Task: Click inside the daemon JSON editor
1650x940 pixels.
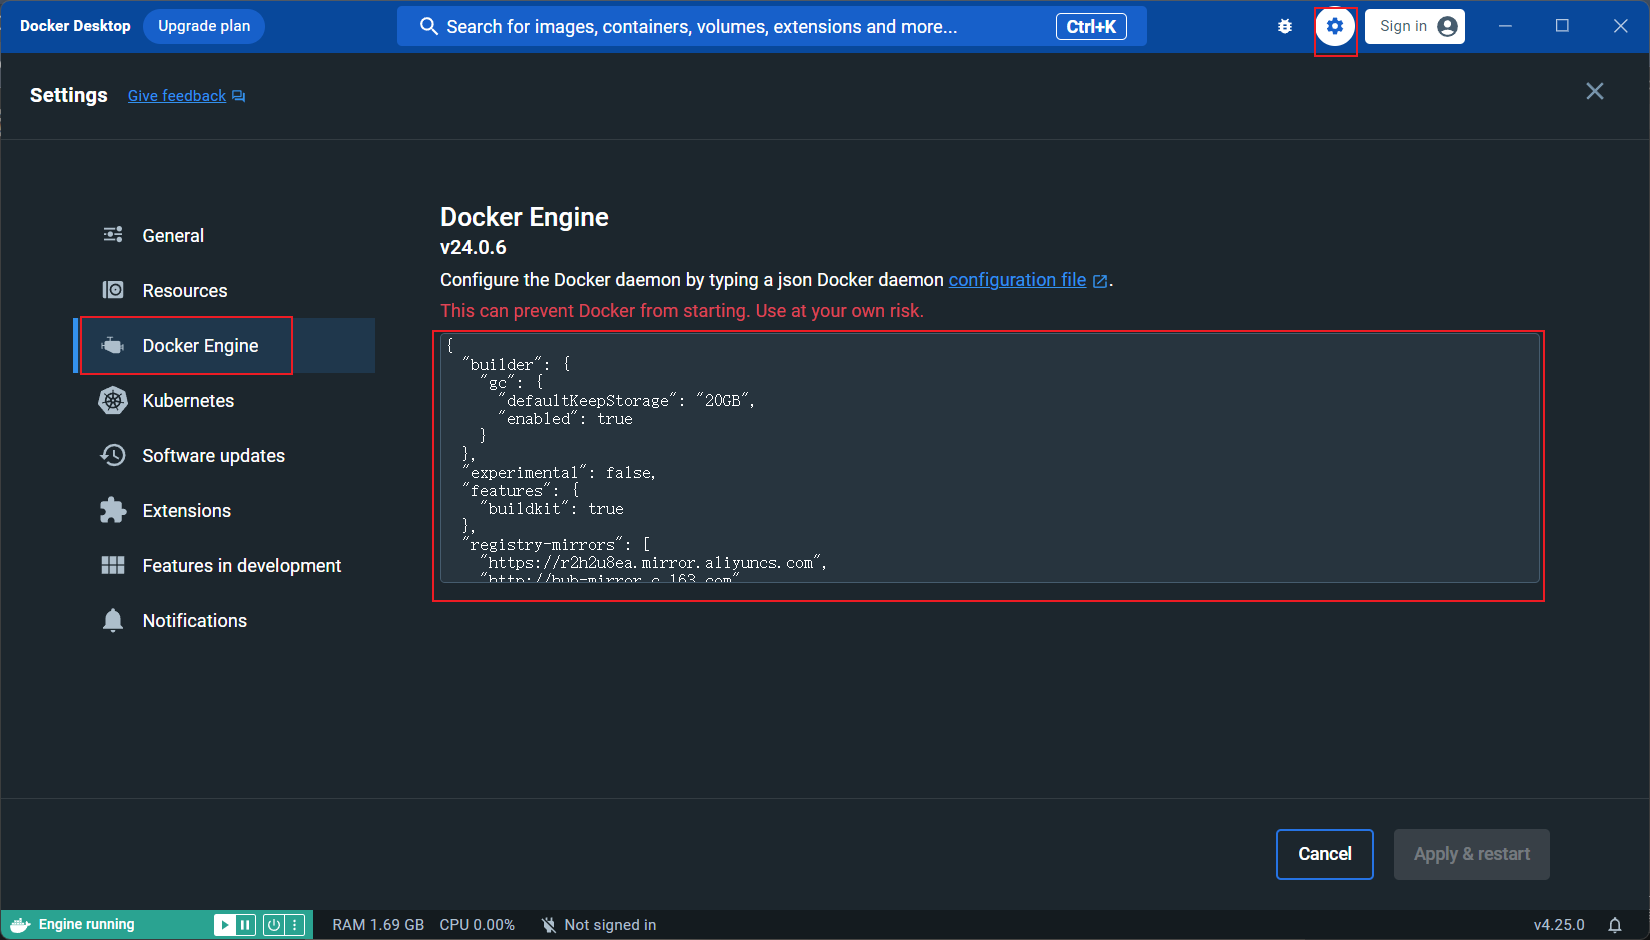Action: pos(988,458)
